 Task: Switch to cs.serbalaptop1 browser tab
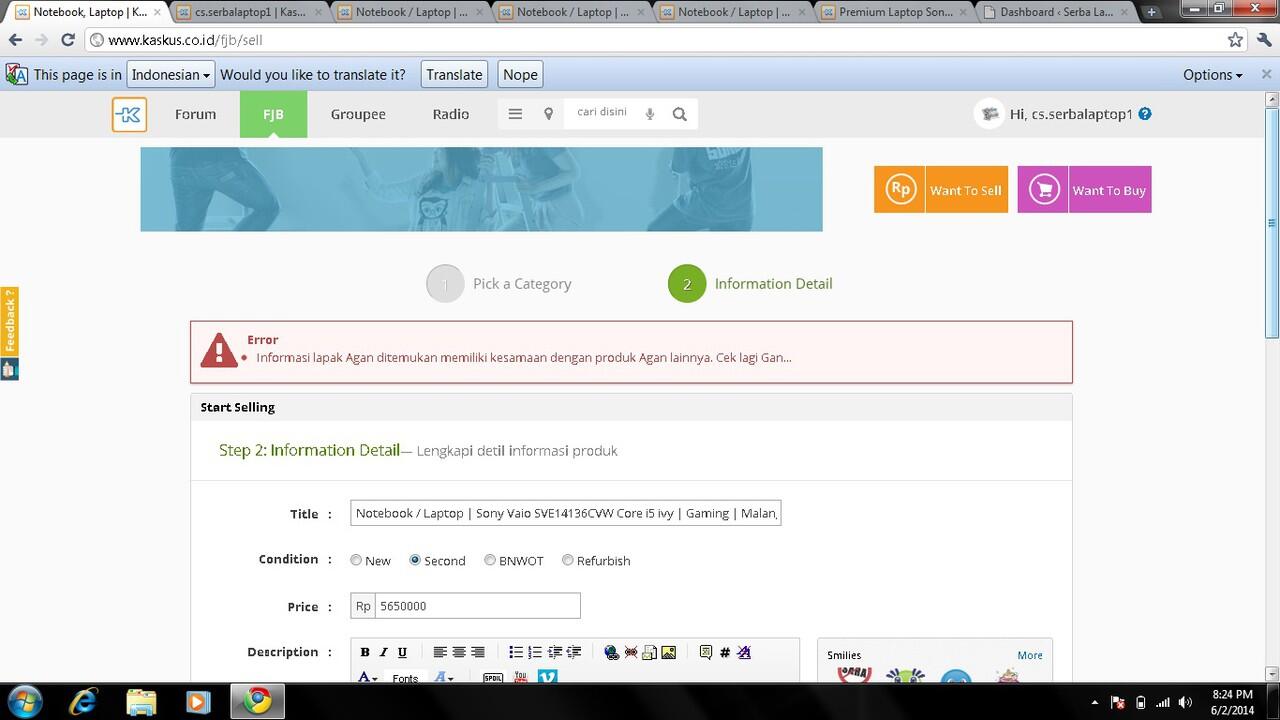250,12
